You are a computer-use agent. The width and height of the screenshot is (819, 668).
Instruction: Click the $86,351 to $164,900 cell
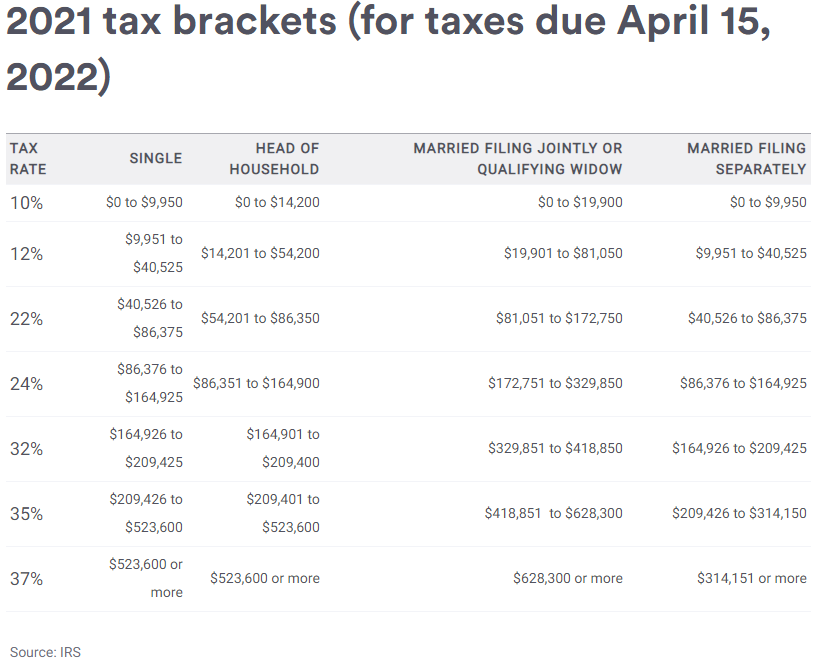tap(256, 384)
